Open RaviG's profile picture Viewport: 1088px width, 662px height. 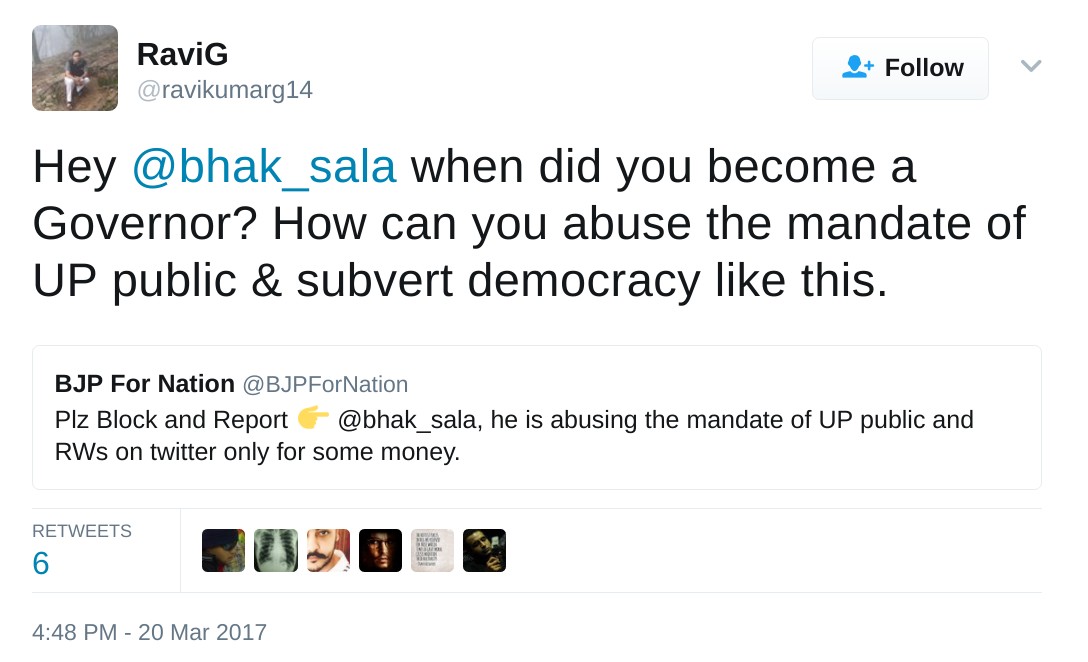(75, 68)
